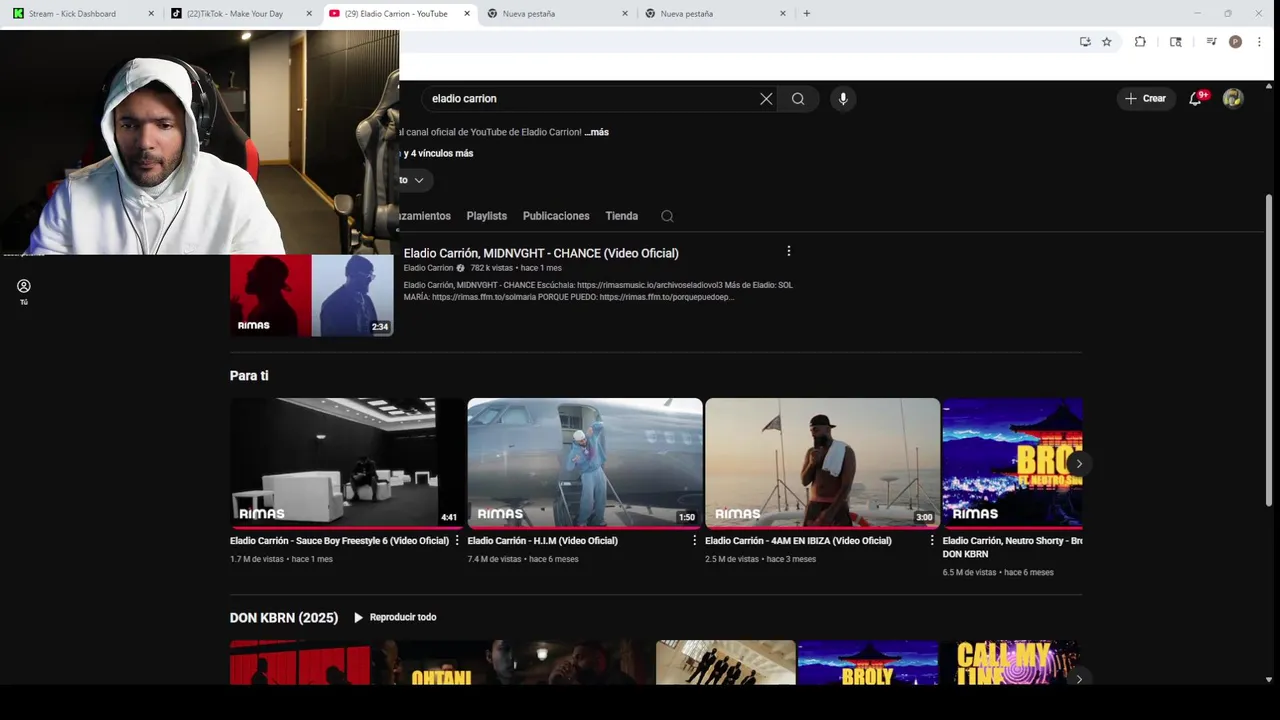
Task: Open options for the H.I.M video
Action: (x=694, y=540)
